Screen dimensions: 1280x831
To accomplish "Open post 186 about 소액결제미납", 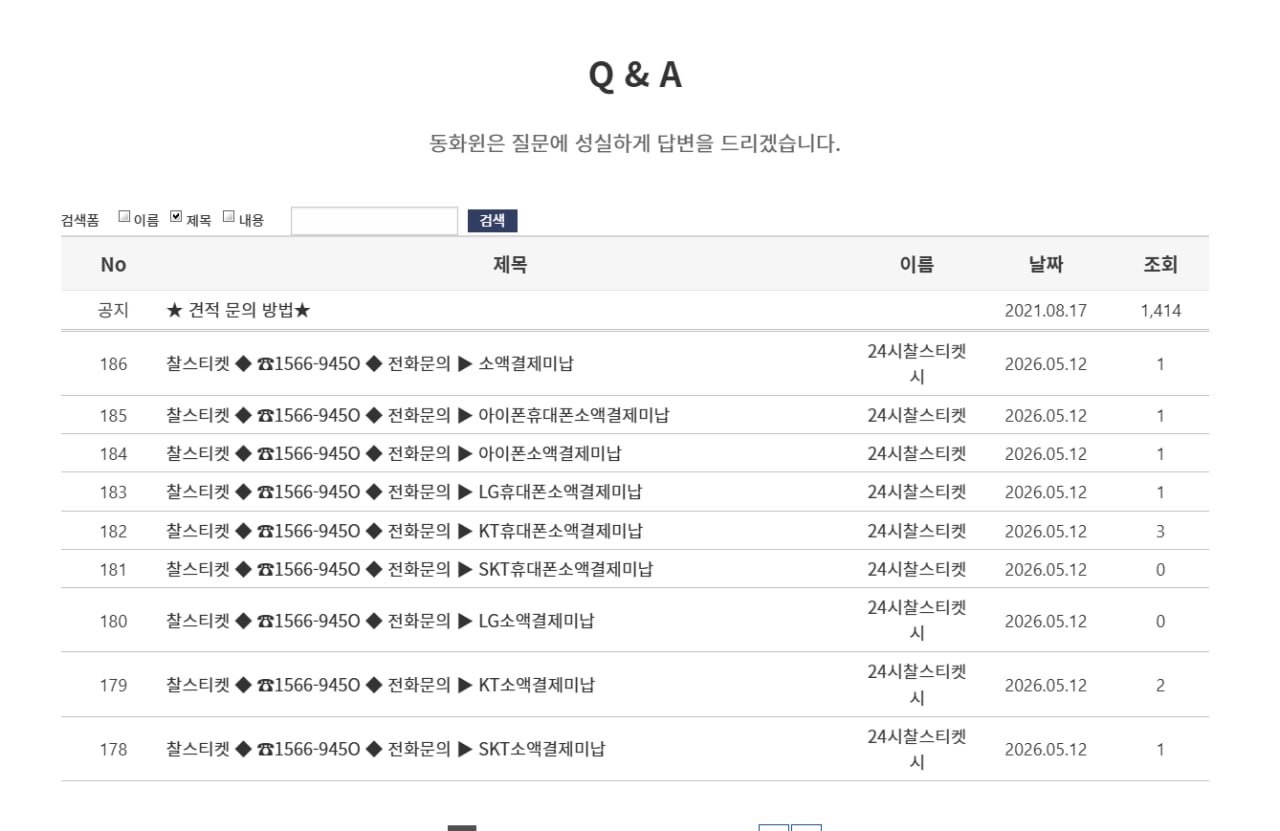I will pyautogui.click(x=369, y=364).
